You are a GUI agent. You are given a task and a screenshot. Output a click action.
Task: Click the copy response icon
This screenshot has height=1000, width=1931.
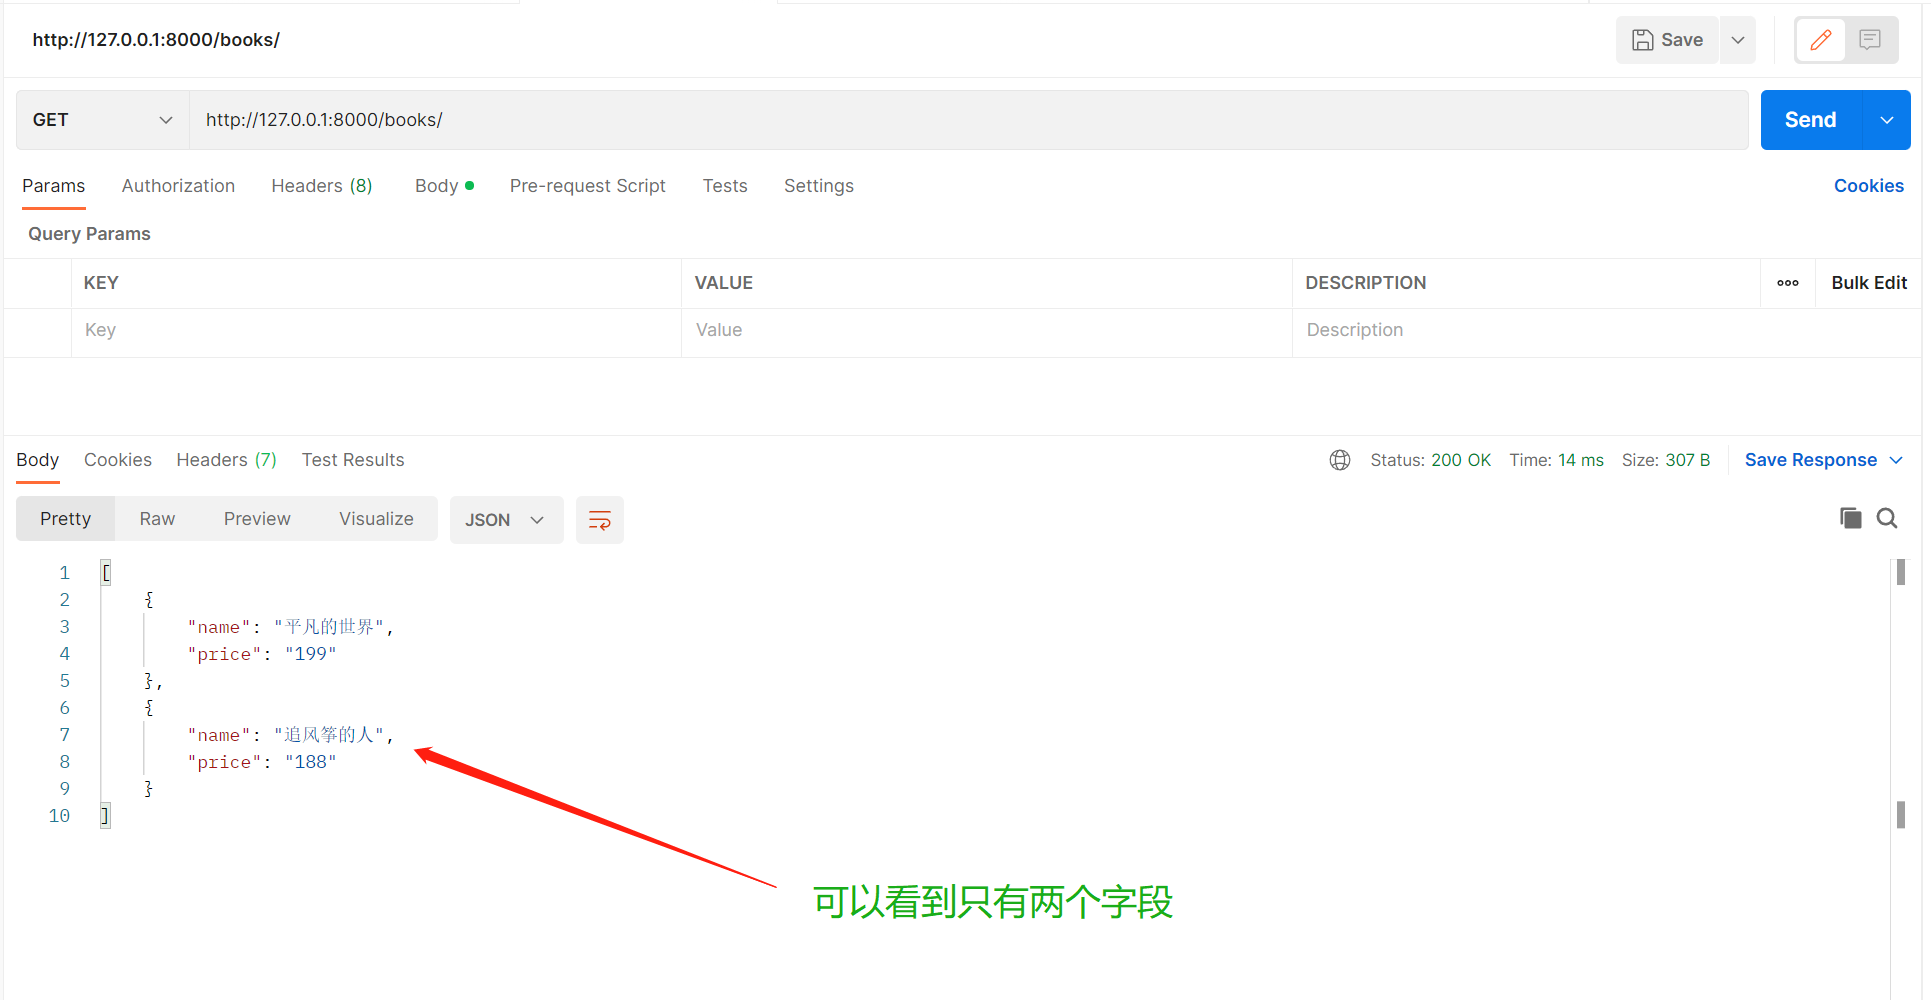click(1851, 518)
